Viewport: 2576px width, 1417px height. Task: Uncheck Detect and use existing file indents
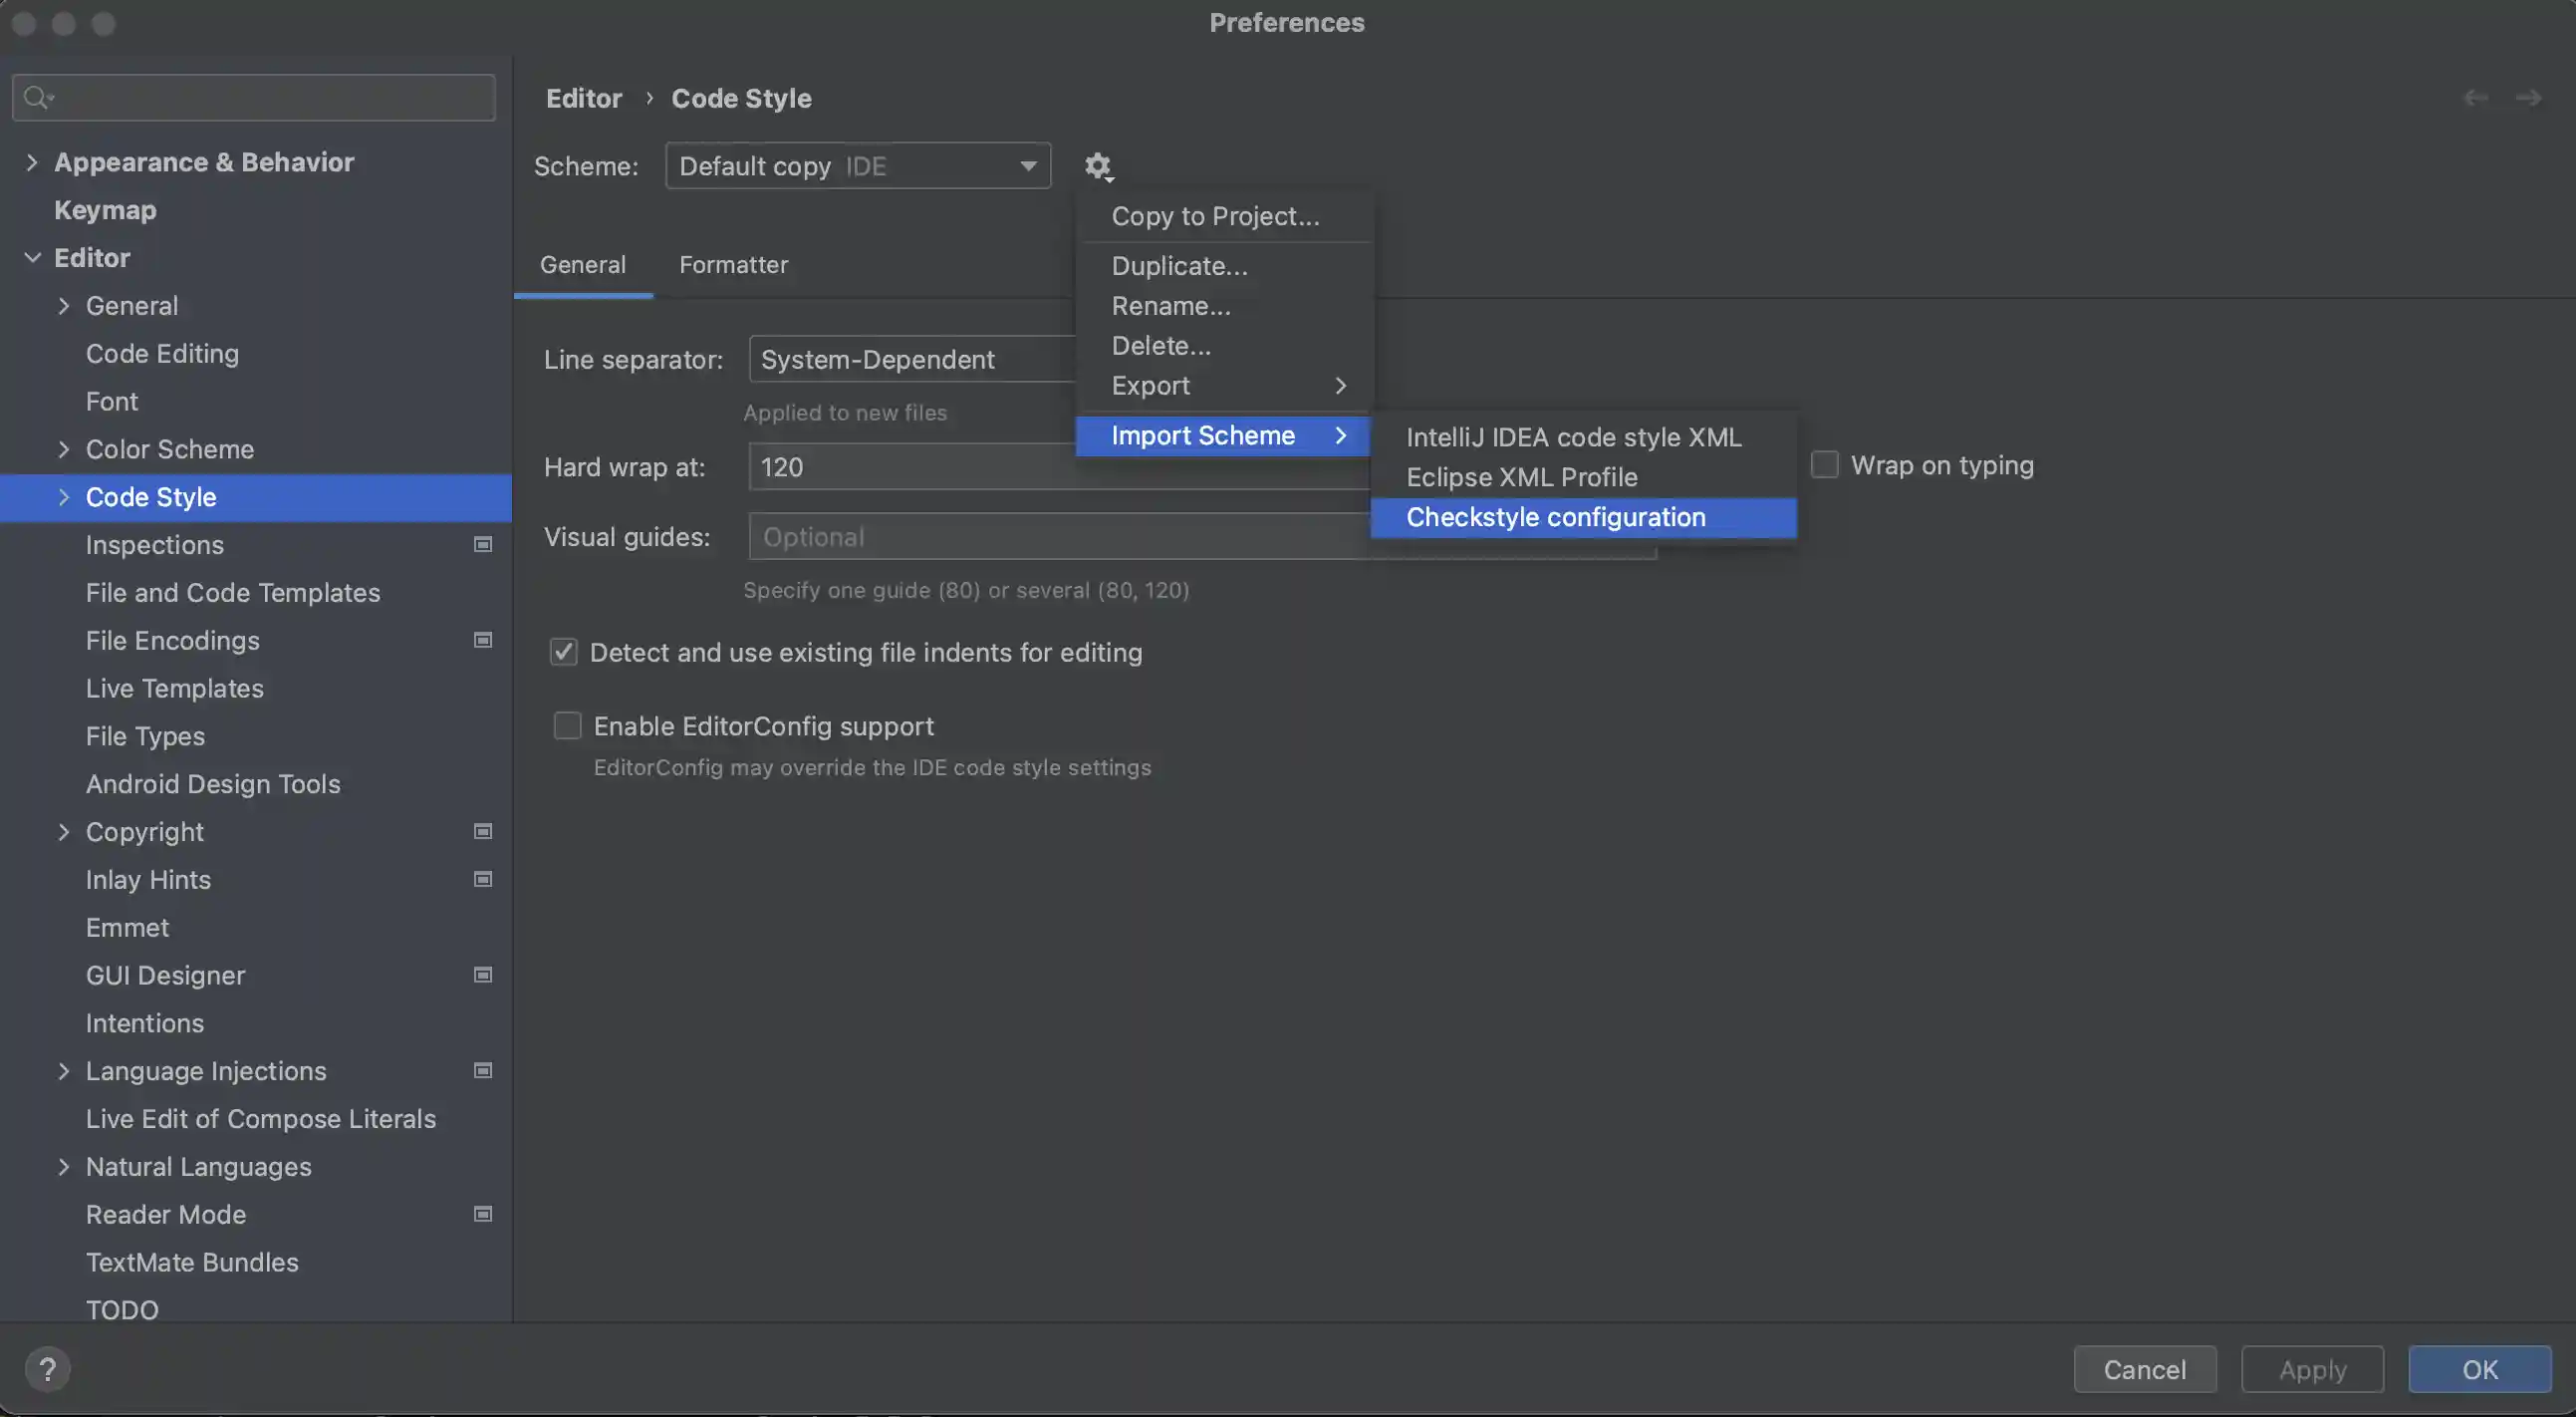click(x=564, y=653)
